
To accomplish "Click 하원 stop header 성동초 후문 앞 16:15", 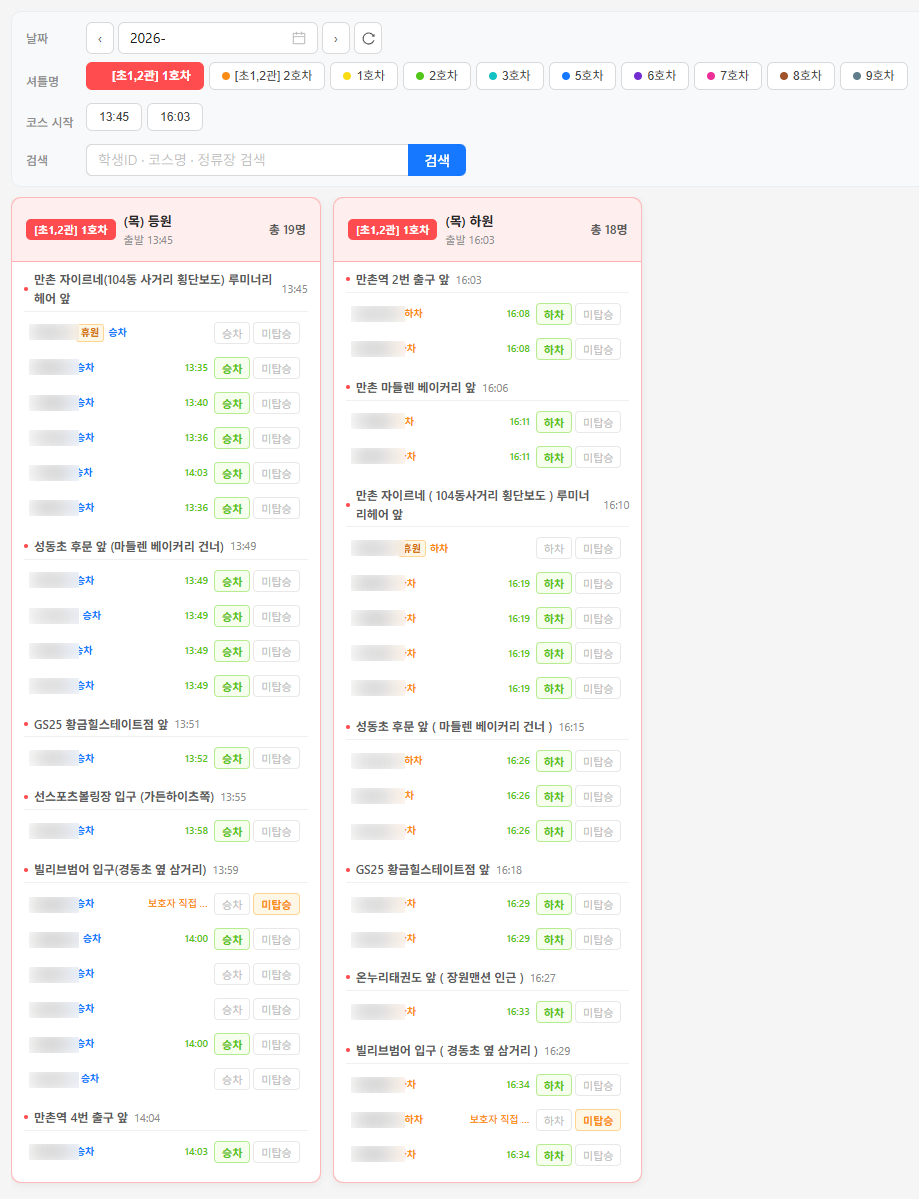I will (454, 726).
